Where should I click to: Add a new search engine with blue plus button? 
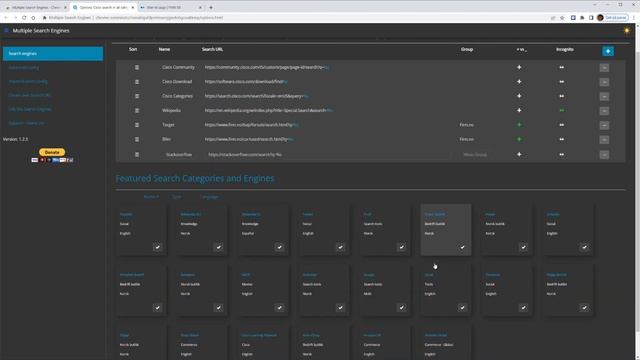608,51
